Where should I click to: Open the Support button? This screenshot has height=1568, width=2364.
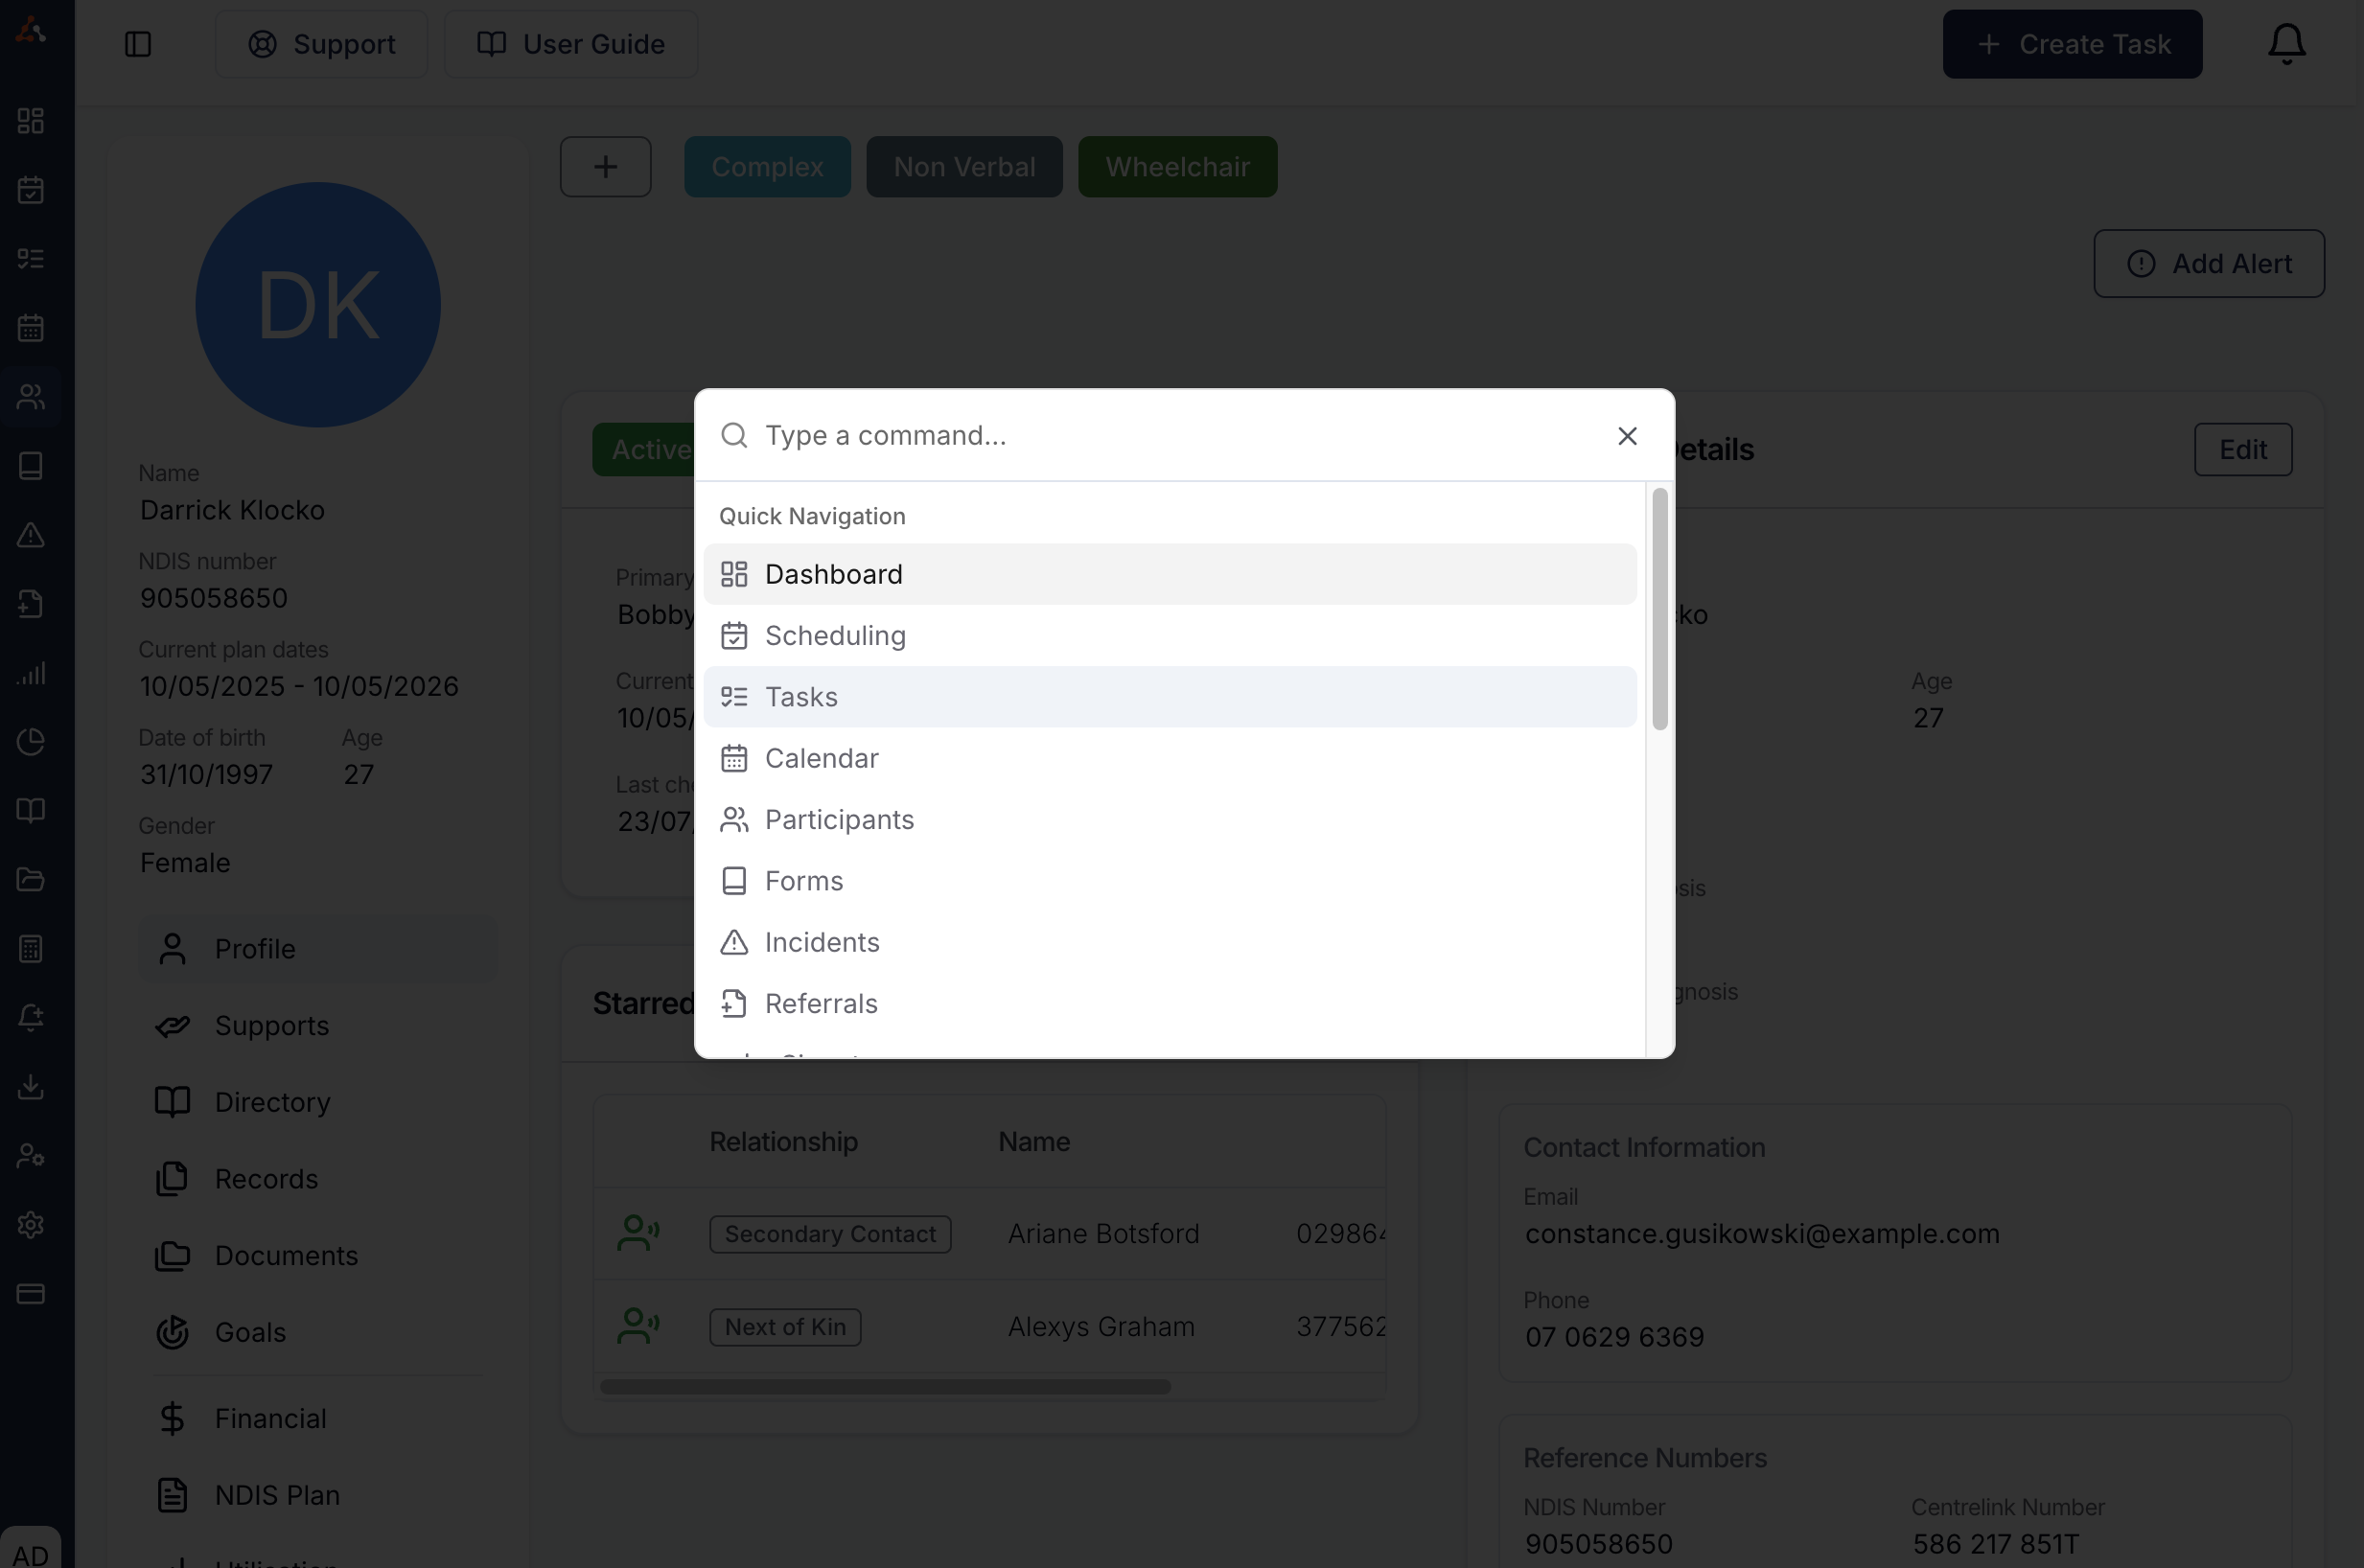pyautogui.click(x=321, y=44)
